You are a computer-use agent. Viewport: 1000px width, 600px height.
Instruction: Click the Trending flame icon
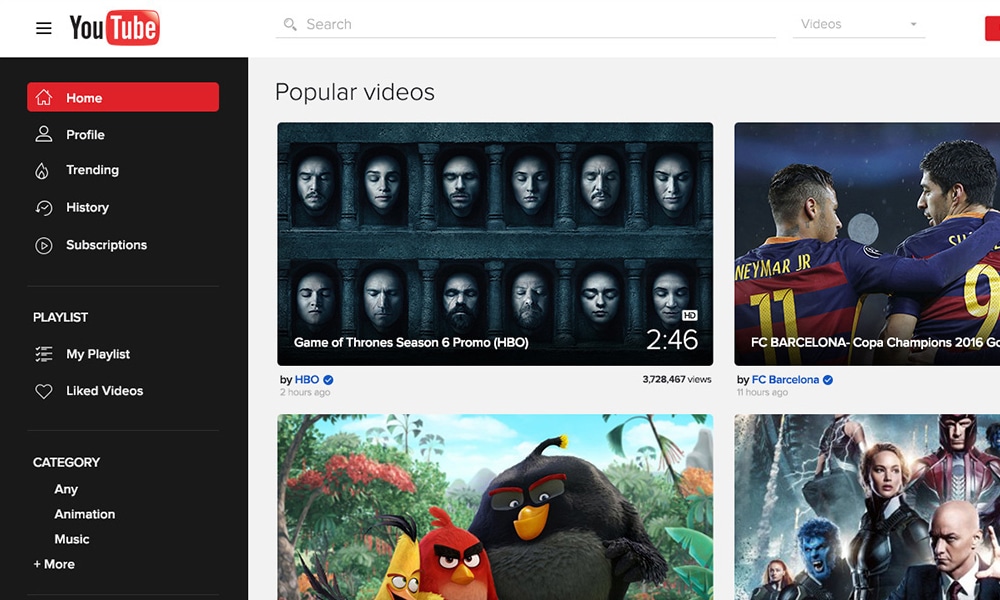tap(42, 170)
